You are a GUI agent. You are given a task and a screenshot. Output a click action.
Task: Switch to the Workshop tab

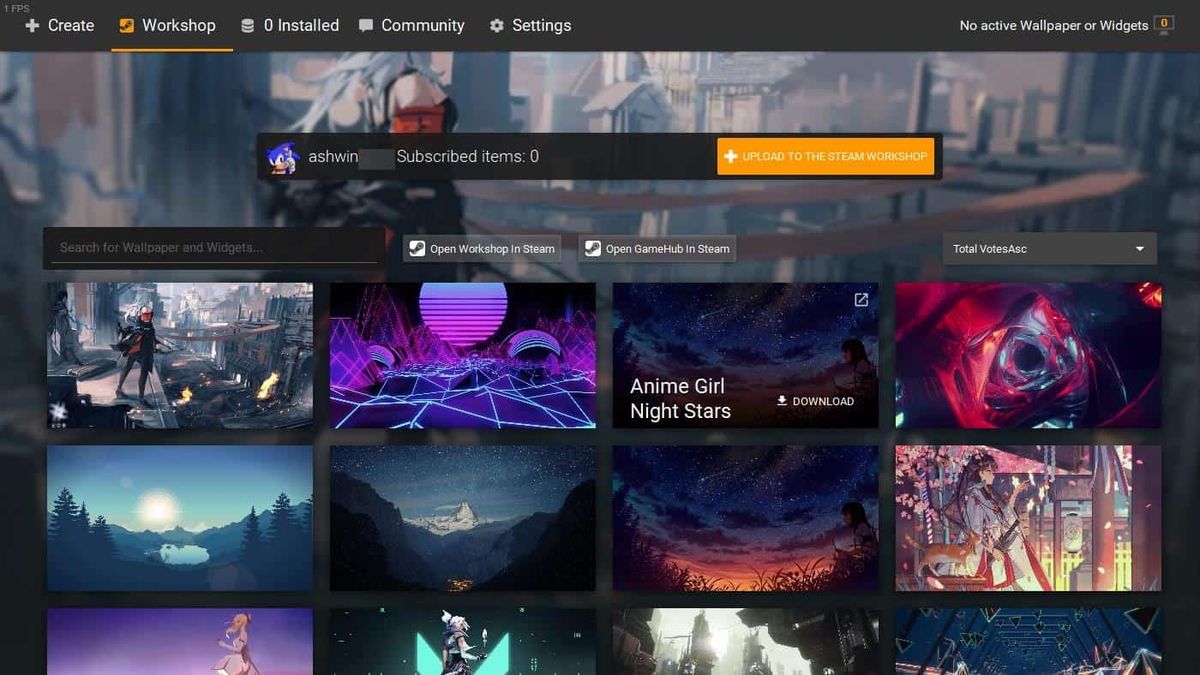pyautogui.click(x=167, y=25)
